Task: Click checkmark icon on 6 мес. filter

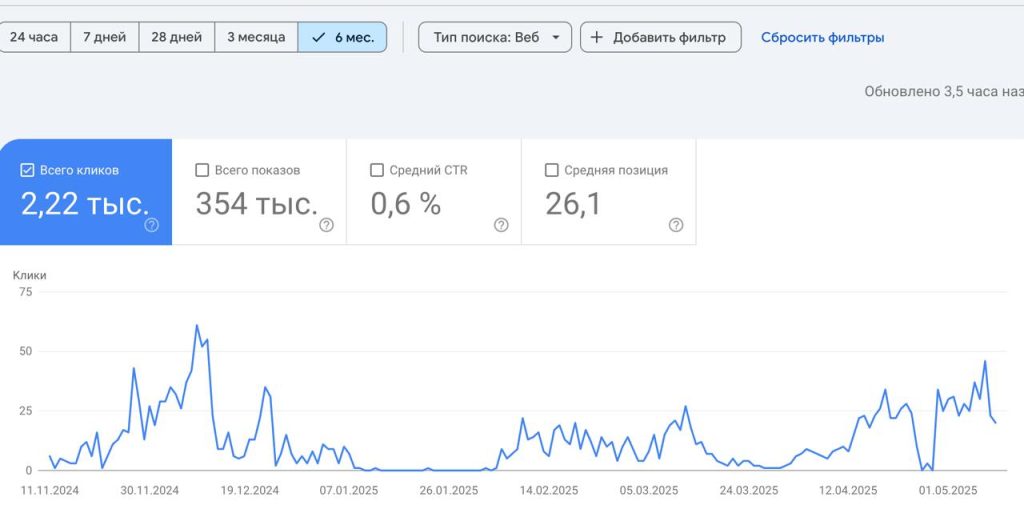Action: point(318,37)
